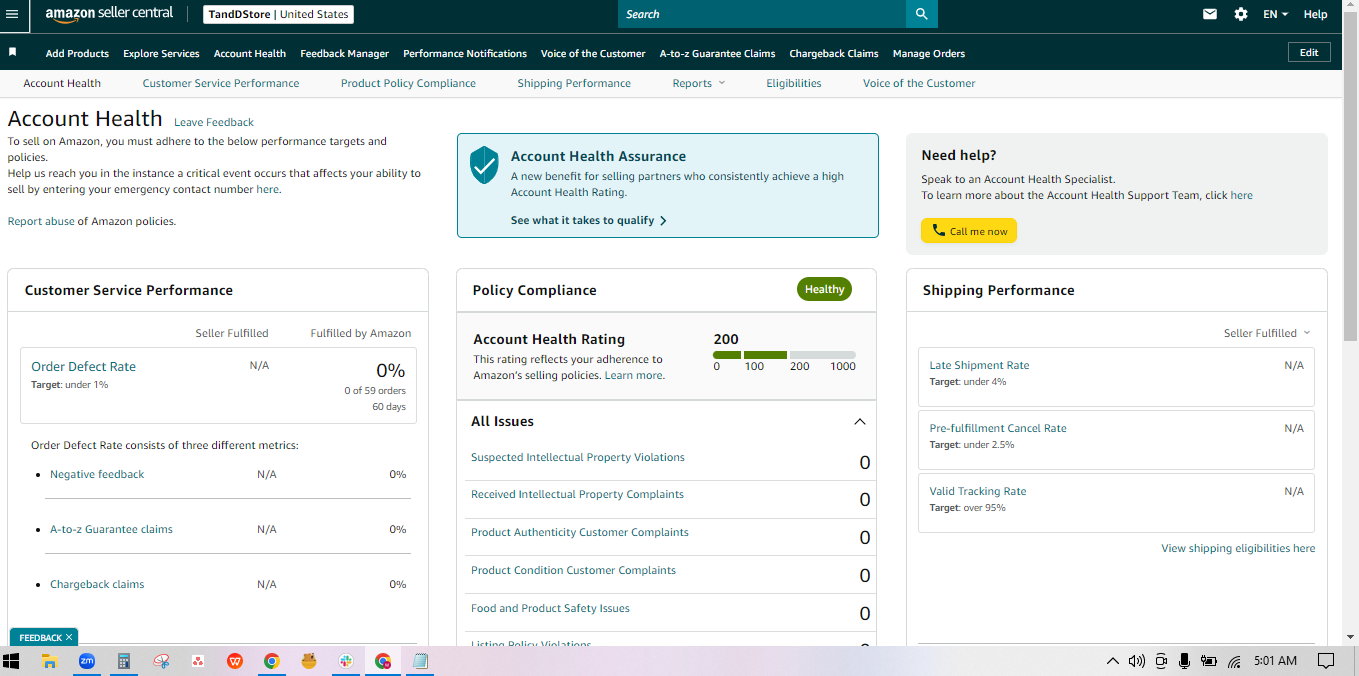This screenshot has height=676, width=1359.
Task: Click View shipping eligibilities here link
Action: (x=1238, y=548)
